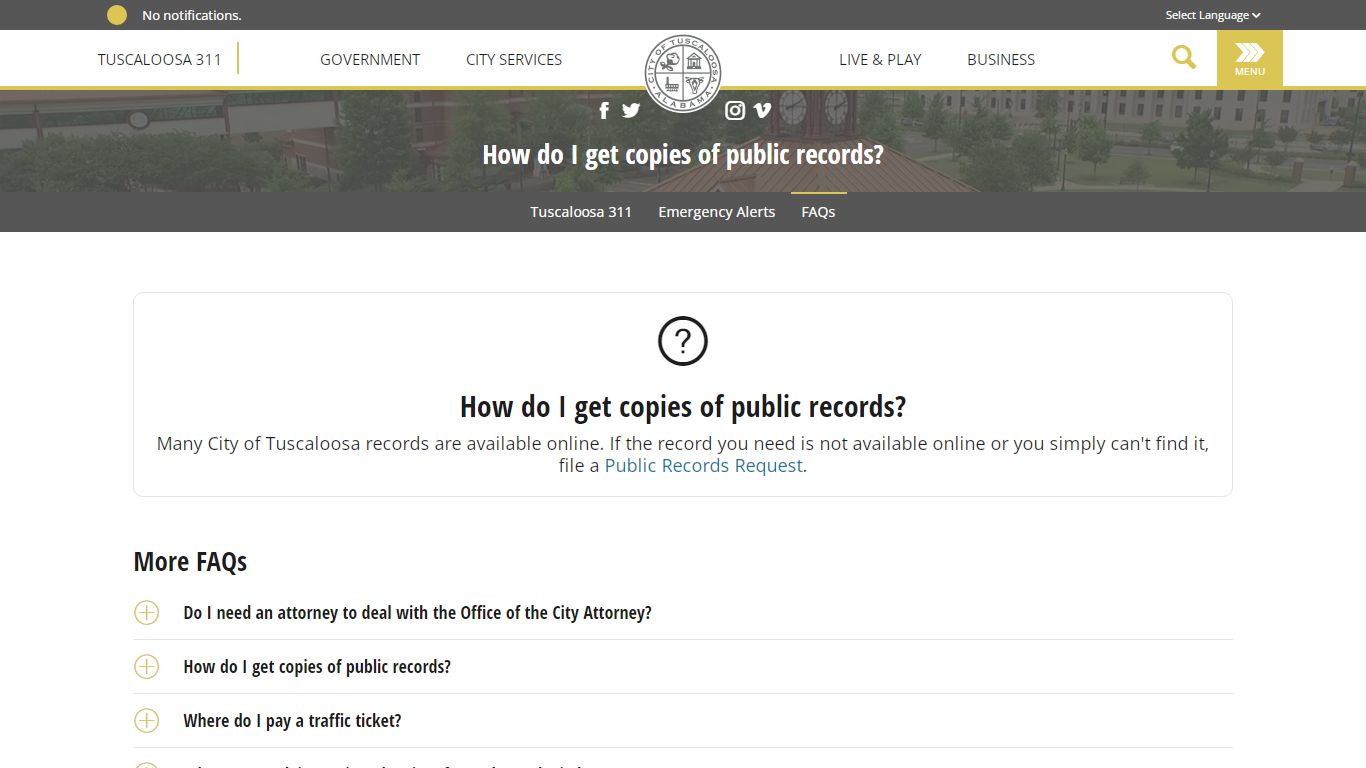
Task: Open the Instagram social icon
Action: 735,110
